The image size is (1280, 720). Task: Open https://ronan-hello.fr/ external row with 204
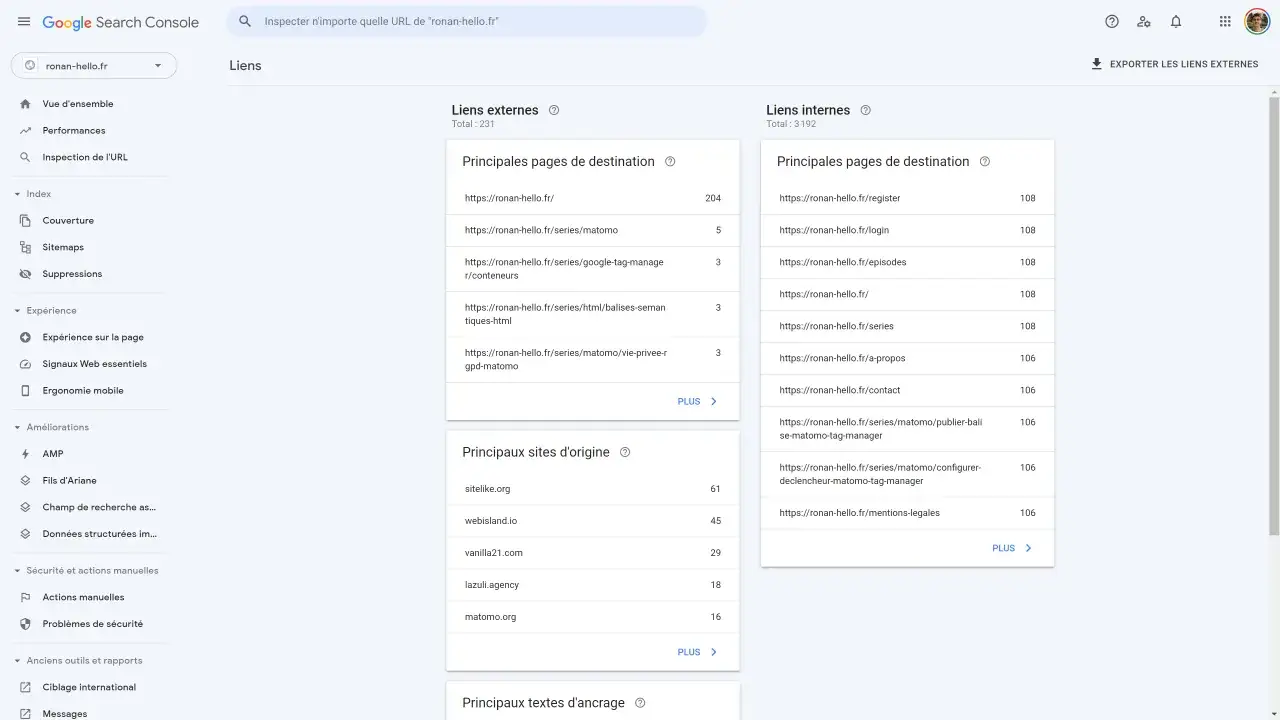click(x=593, y=198)
